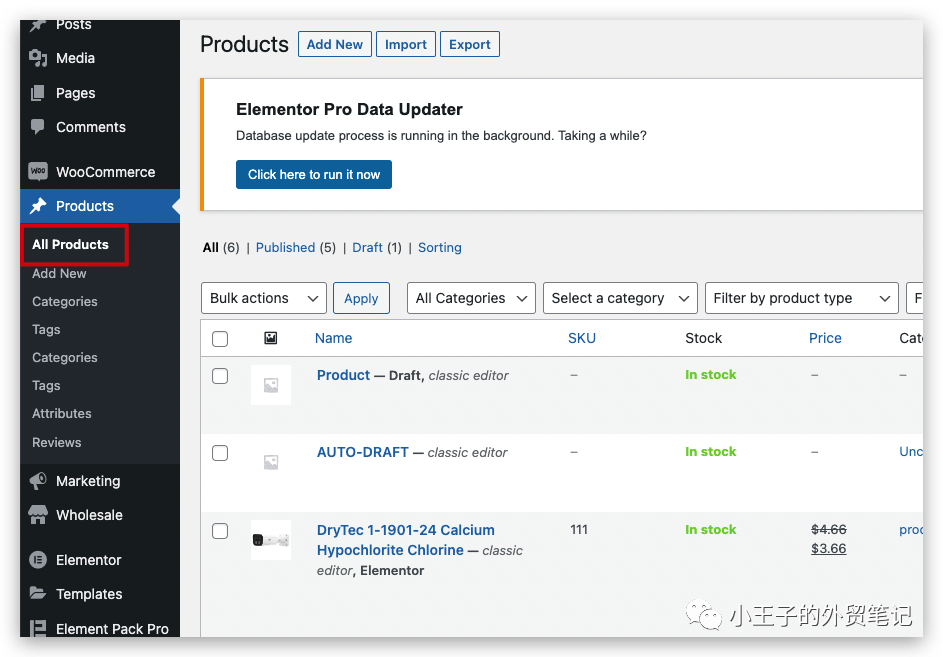Click the Add New button beside Products
Screen dimensions: 943x657
click(x=334, y=45)
